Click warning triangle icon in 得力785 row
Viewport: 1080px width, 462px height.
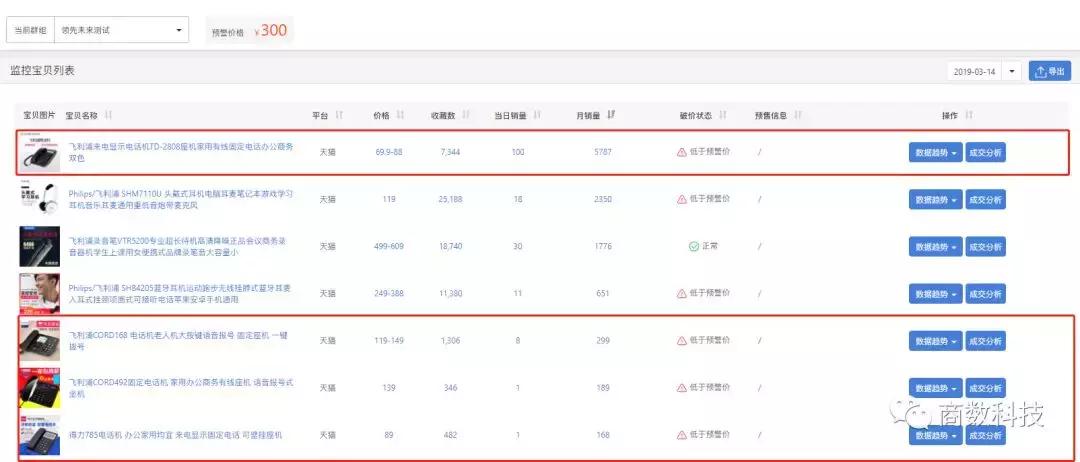[x=682, y=435]
